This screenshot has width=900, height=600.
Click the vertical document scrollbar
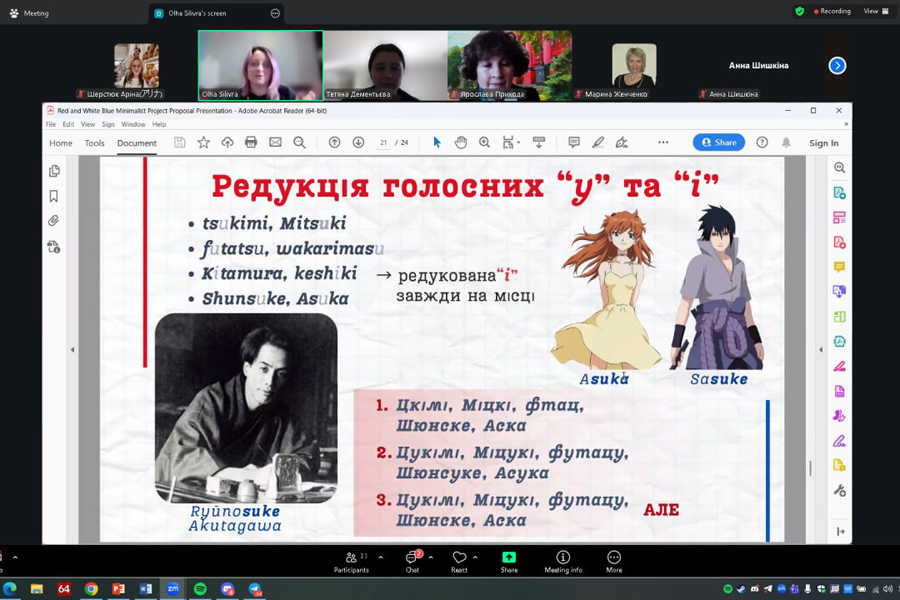tap(810, 467)
